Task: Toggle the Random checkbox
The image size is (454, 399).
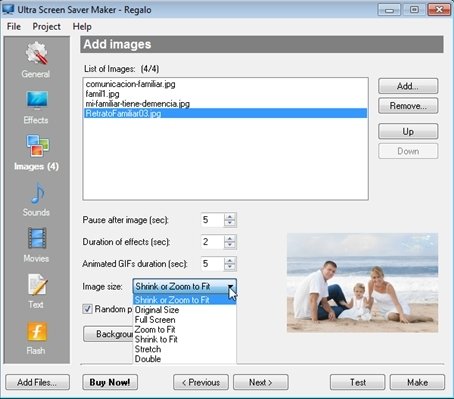Action: coord(87,309)
